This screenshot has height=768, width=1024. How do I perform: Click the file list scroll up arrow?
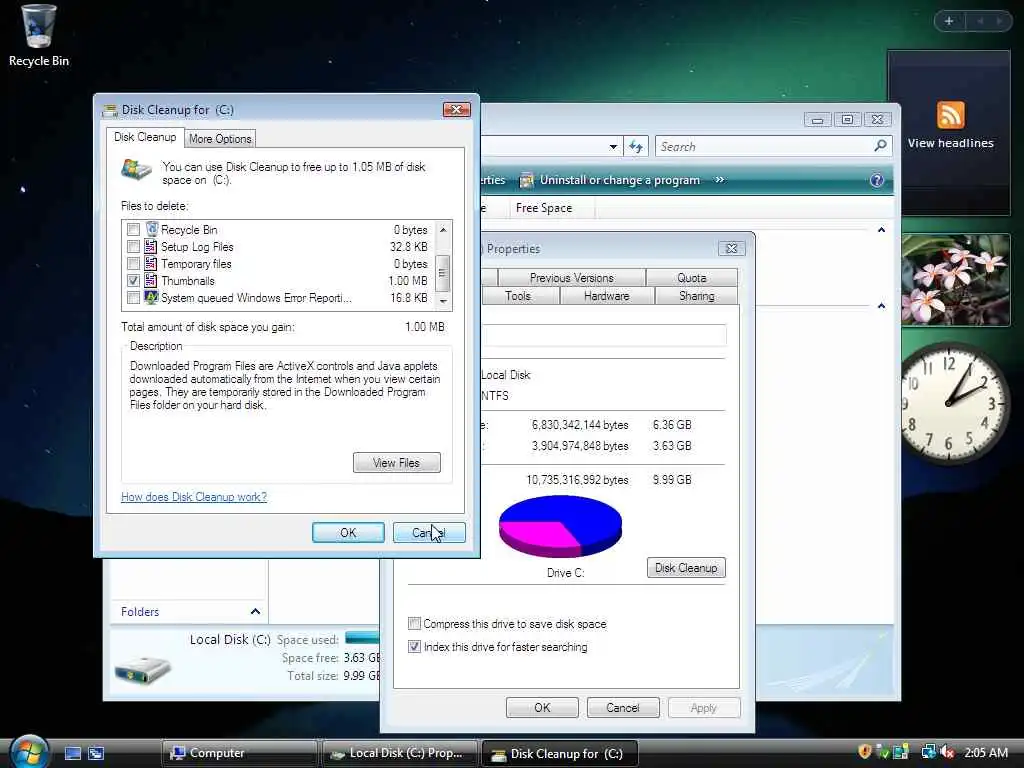pos(443,229)
